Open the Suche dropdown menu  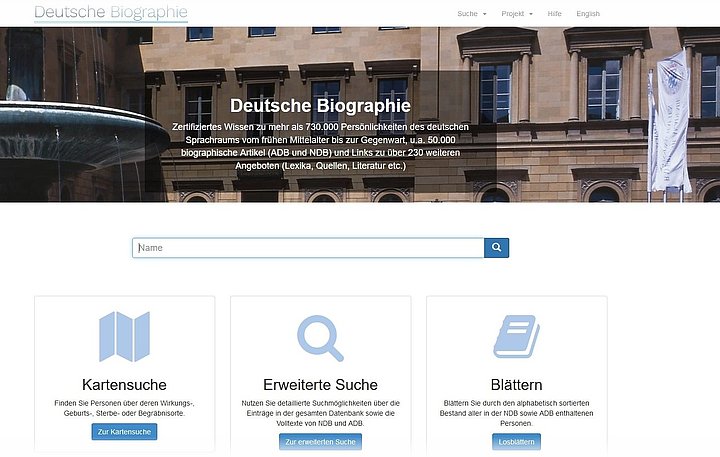472,14
